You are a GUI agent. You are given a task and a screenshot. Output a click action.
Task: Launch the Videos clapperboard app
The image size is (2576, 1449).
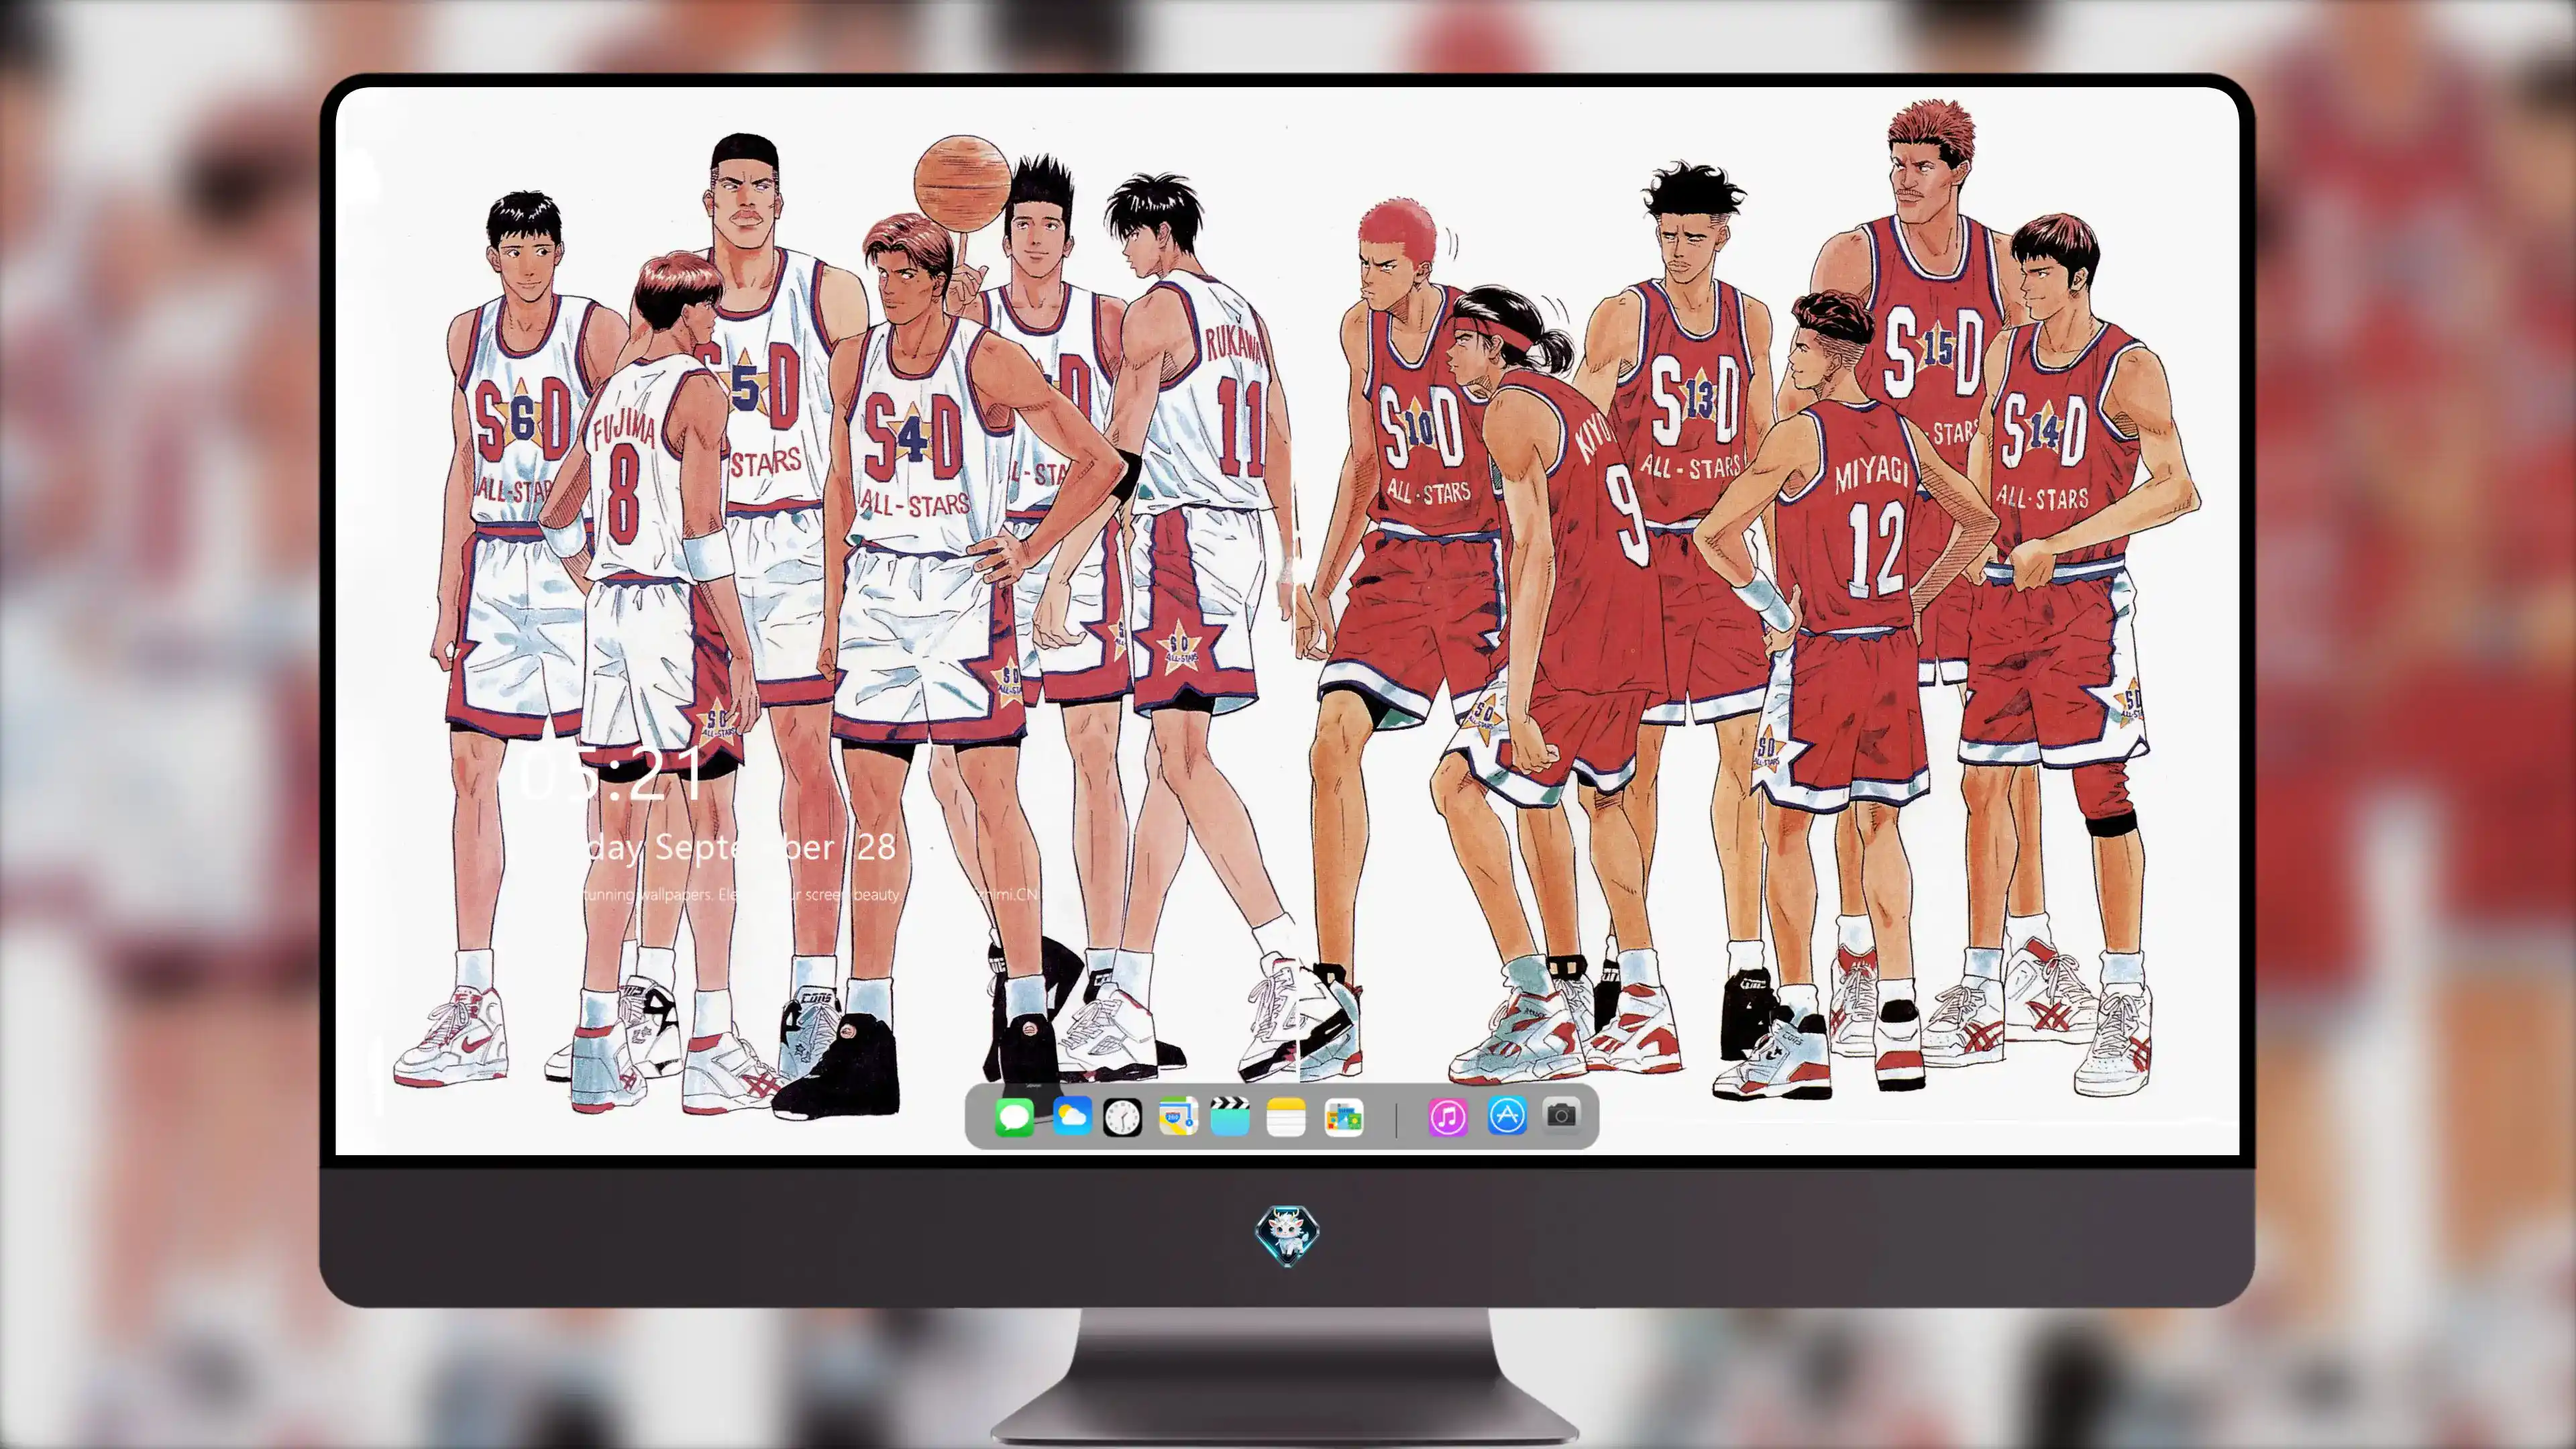click(1230, 1116)
